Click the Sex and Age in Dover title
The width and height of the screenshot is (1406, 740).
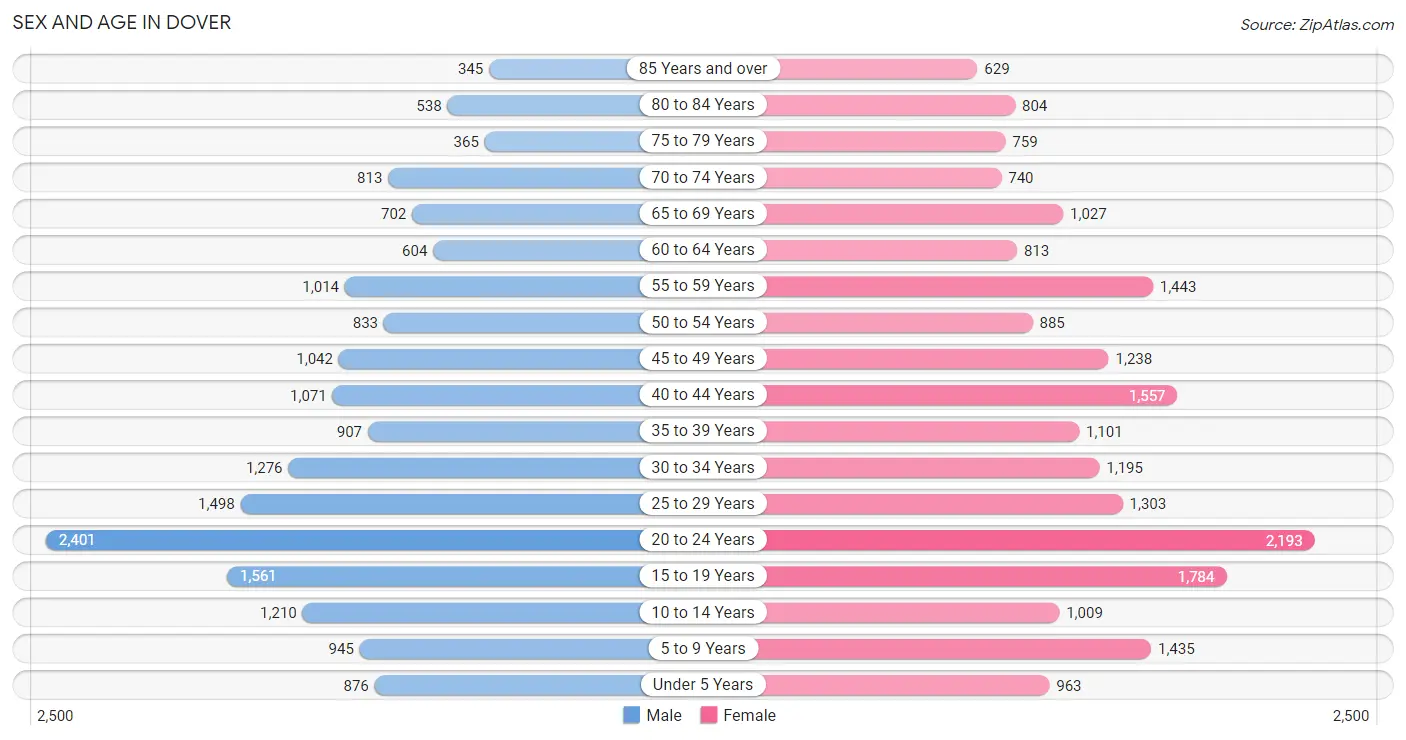(x=122, y=22)
